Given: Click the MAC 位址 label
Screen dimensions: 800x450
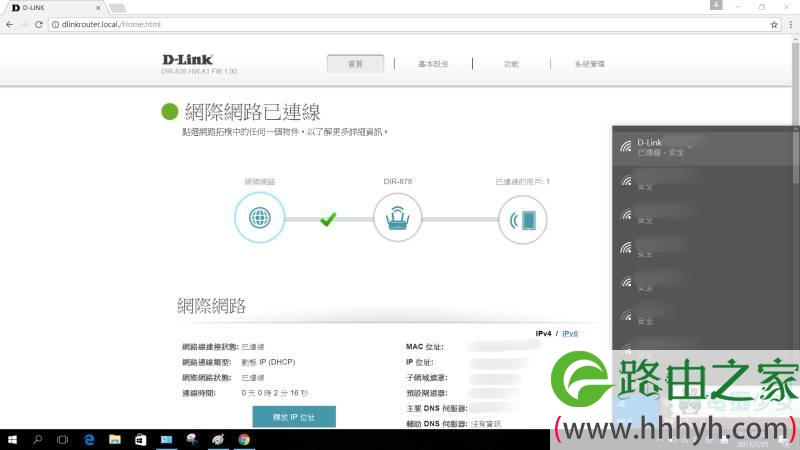Looking at the screenshot, I should [x=424, y=346].
